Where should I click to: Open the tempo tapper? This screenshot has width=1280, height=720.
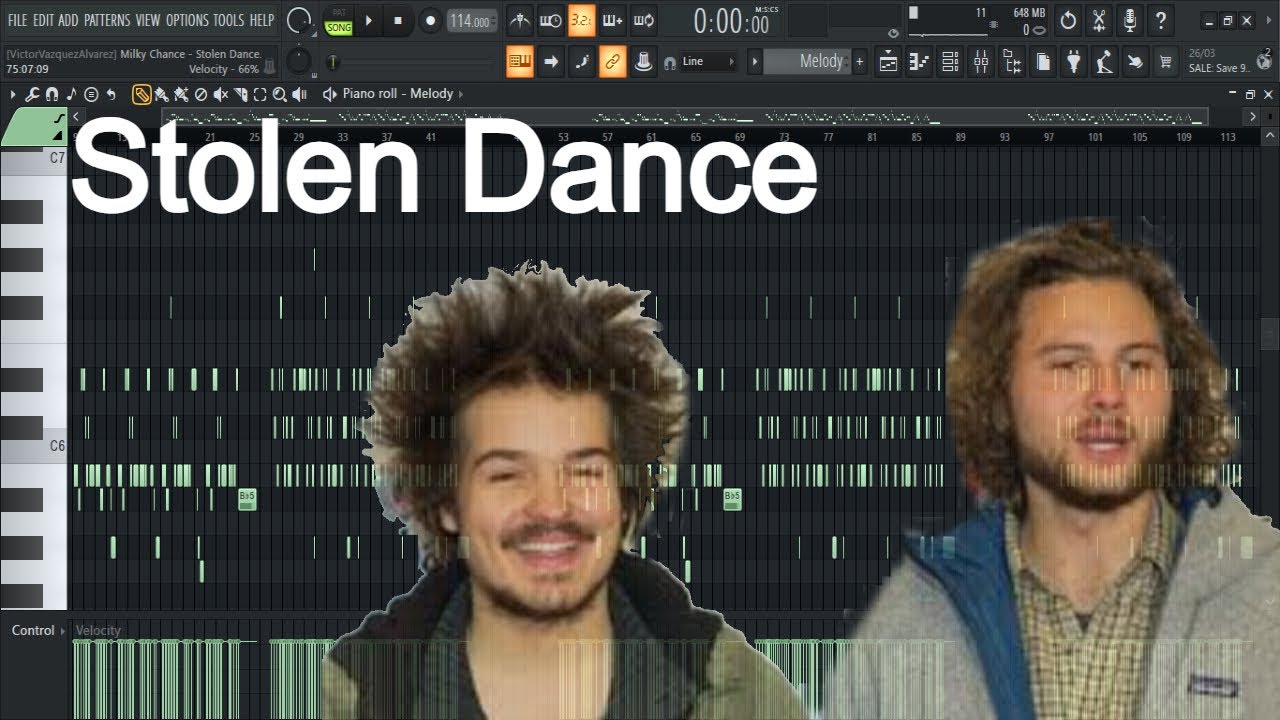tap(1104, 62)
